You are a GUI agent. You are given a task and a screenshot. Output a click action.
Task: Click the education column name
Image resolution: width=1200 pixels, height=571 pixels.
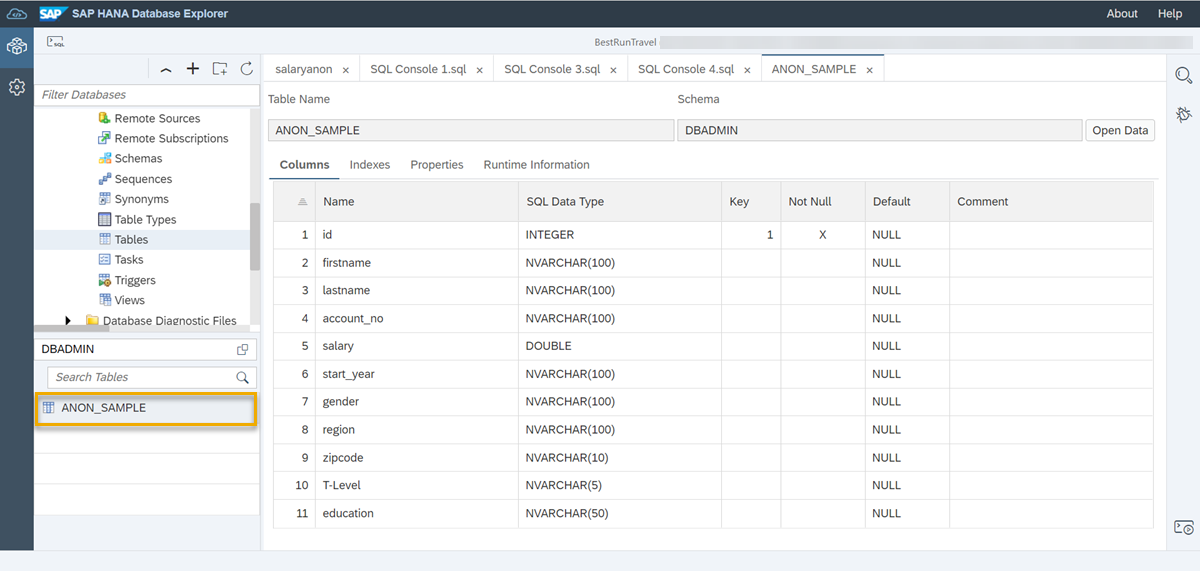(348, 513)
